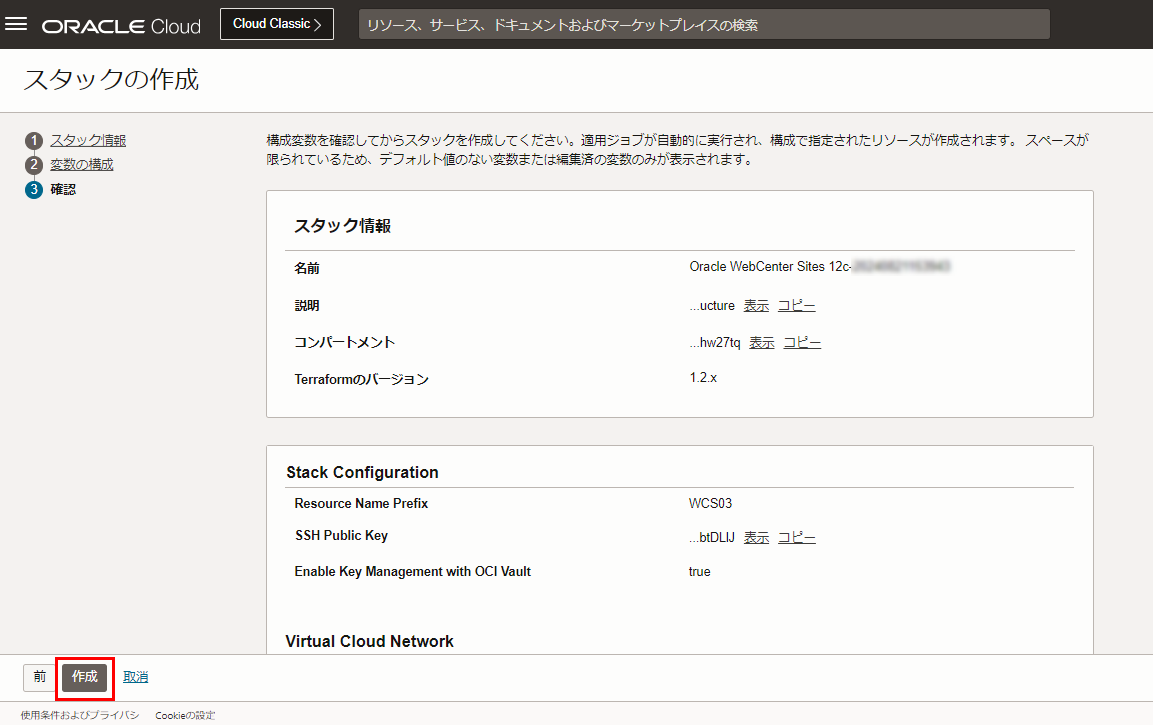
Task: Copy the SSH Public Key
Action: (x=796, y=538)
